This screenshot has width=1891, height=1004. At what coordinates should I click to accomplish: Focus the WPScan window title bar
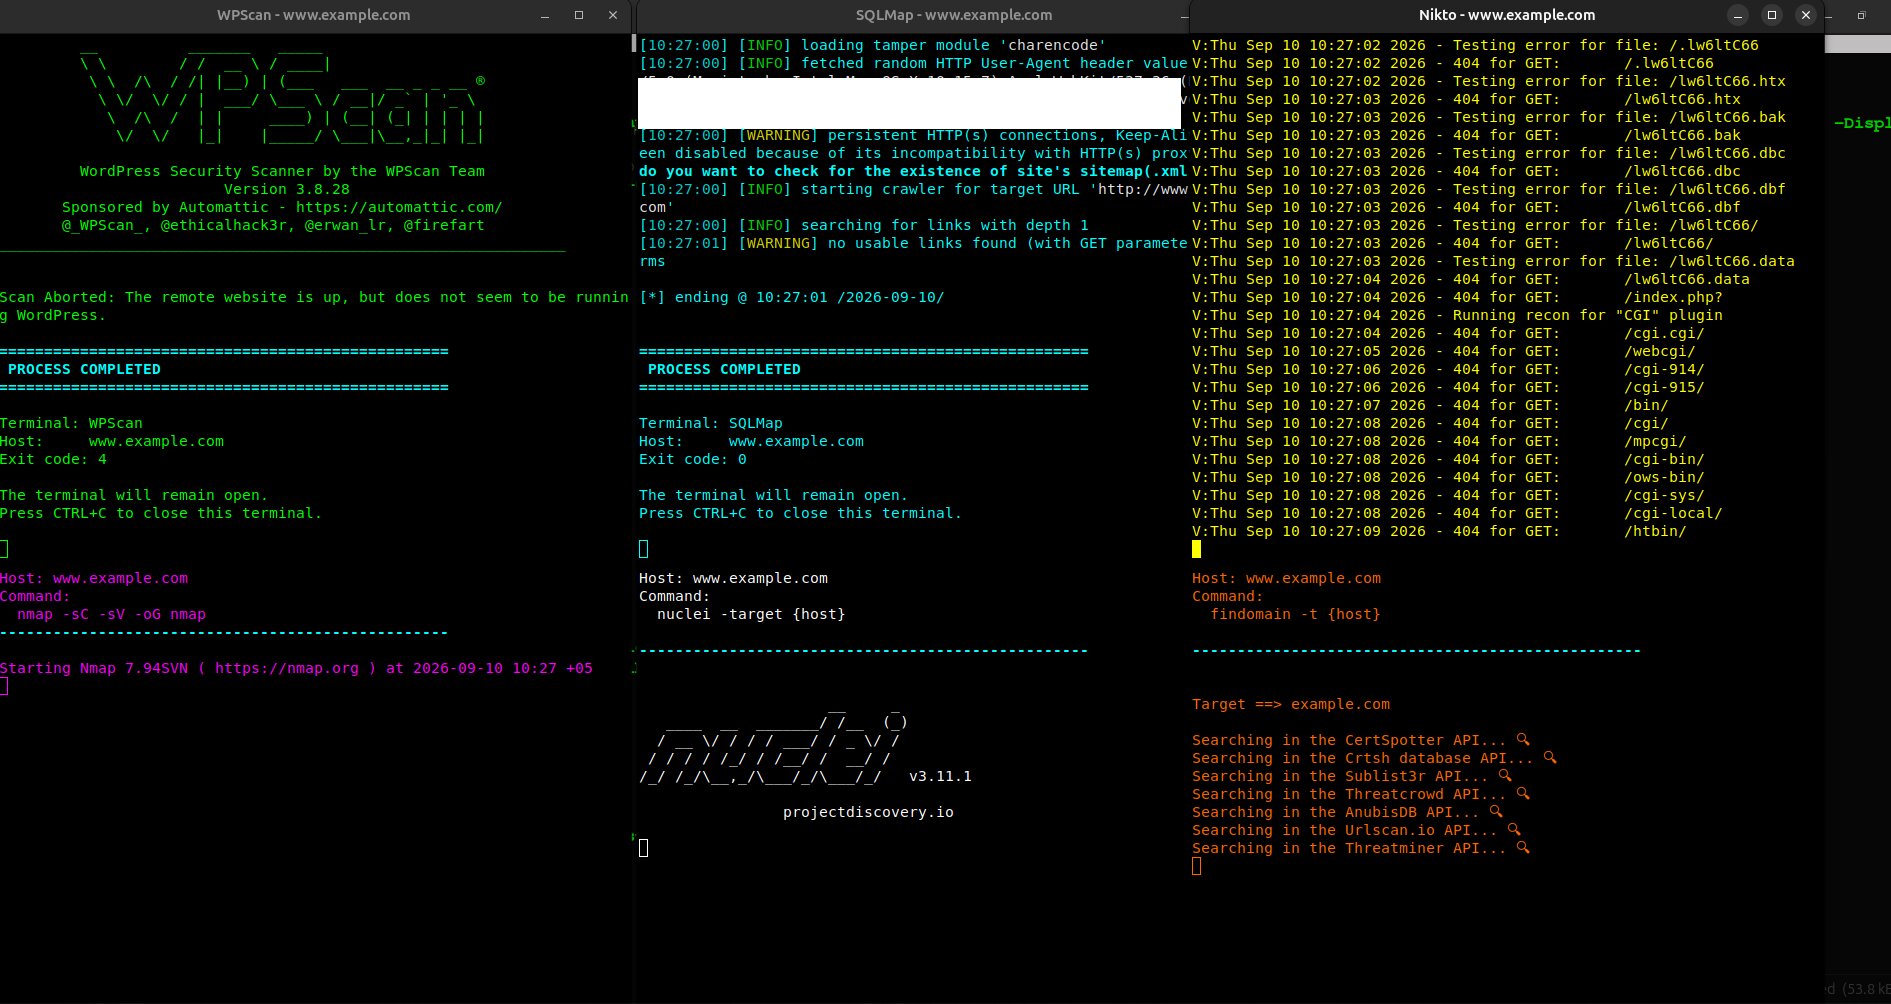click(314, 16)
